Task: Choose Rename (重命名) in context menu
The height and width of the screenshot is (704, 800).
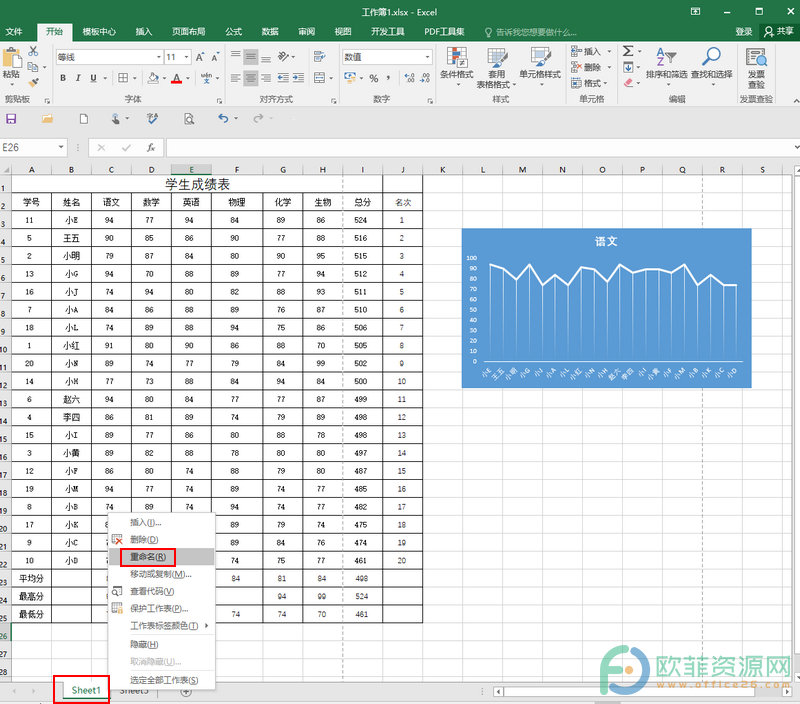Action: pos(162,557)
